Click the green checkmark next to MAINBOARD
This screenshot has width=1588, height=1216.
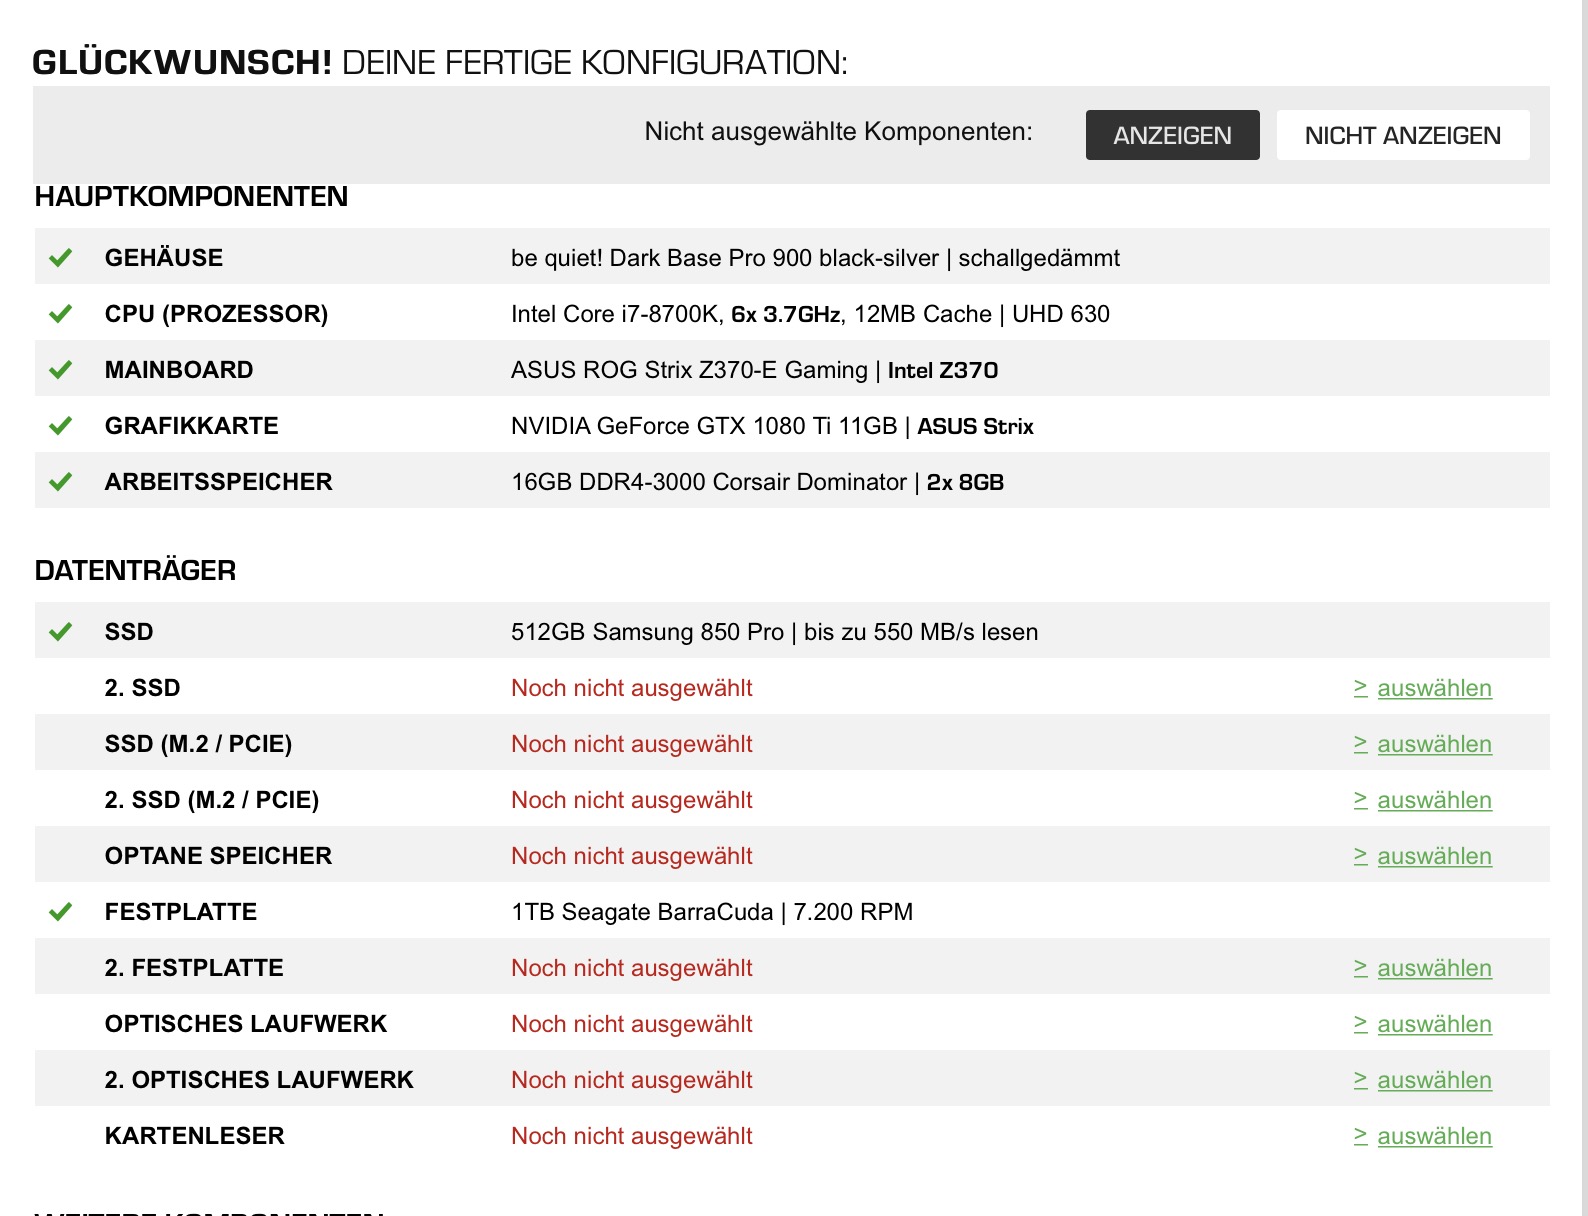click(61, 370)
